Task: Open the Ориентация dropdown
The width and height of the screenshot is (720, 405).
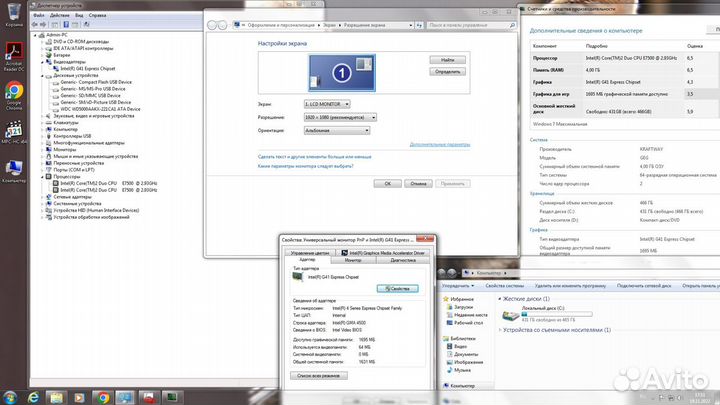Action: tap(336, 130)
